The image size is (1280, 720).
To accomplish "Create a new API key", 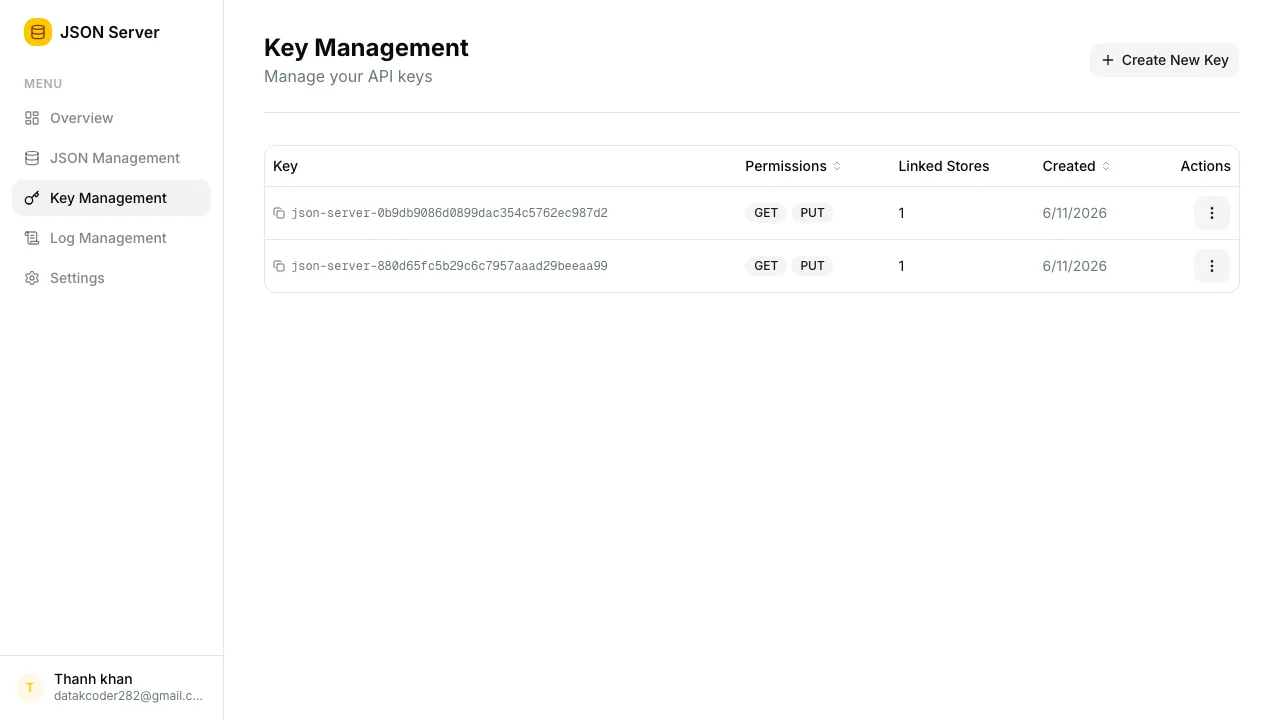I will tap(1164, 60).
